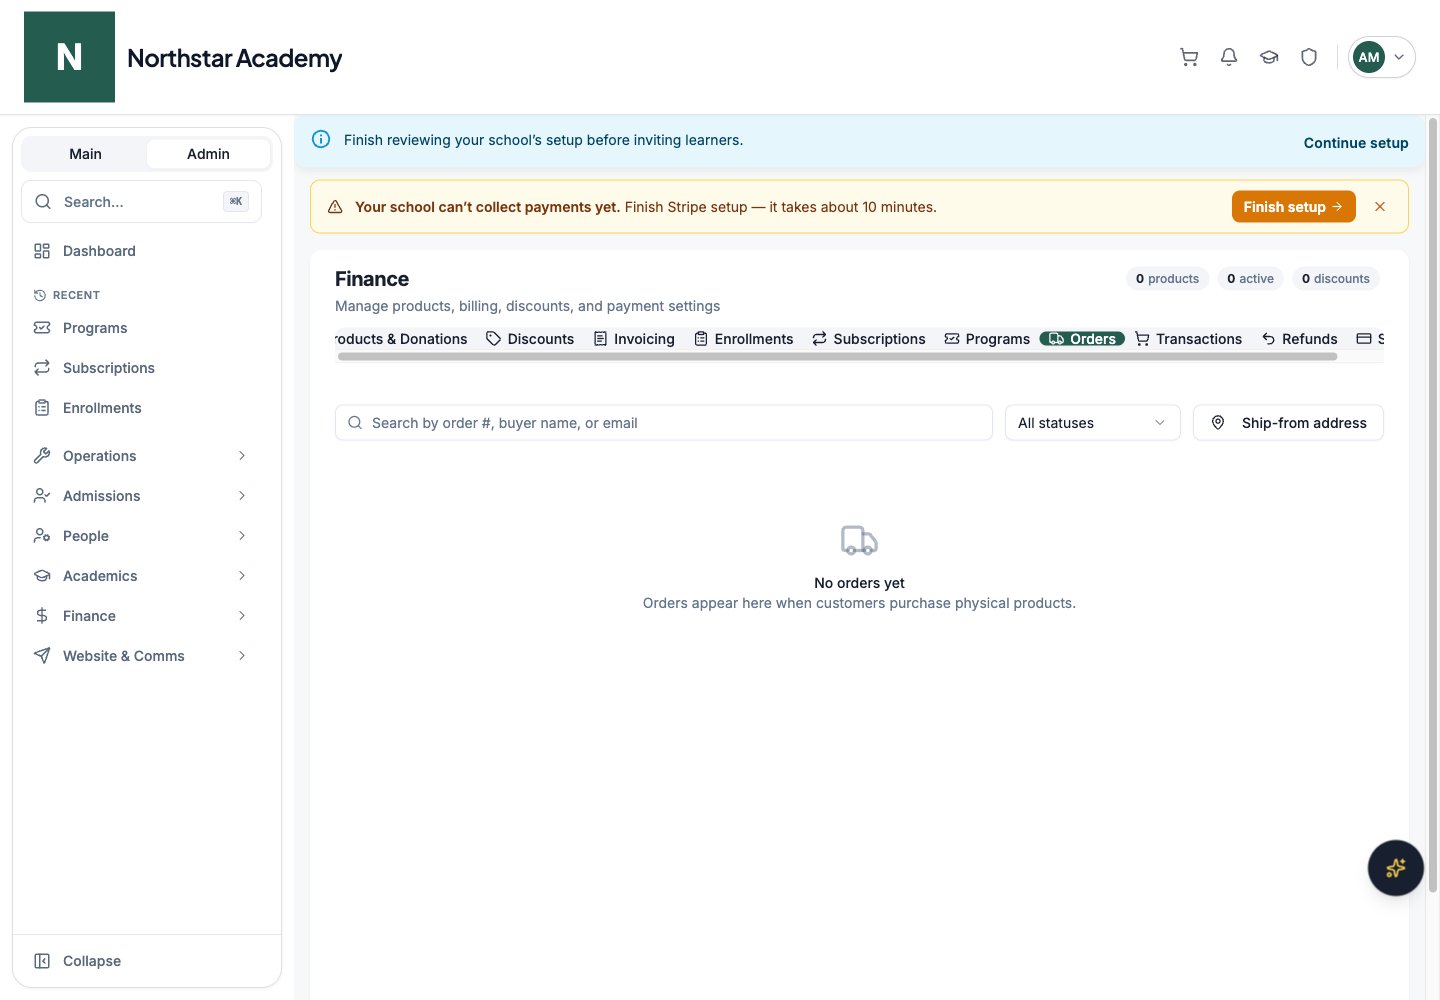Click the warning triangle icon in payments banner

click(x=335, y=207)
